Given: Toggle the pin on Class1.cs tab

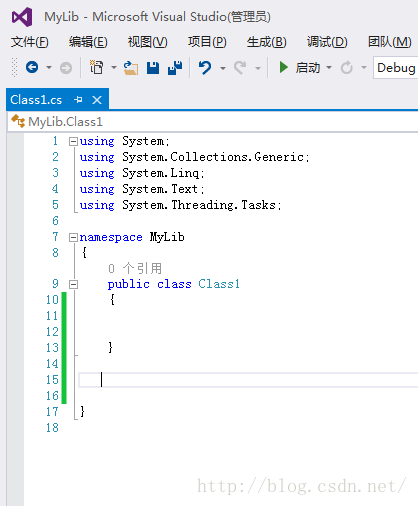Looking at the screenshot, I should pyautogui.click(x=78, y=100).
